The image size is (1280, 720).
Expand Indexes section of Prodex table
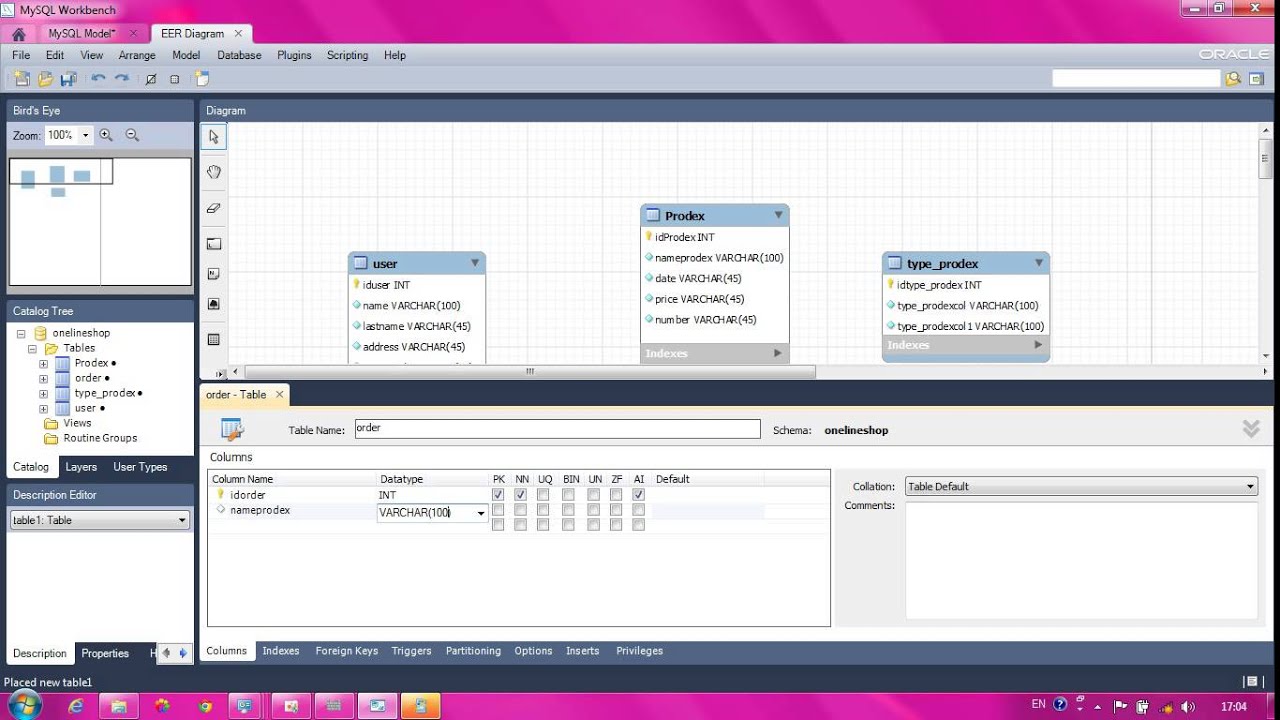[778, 353]
